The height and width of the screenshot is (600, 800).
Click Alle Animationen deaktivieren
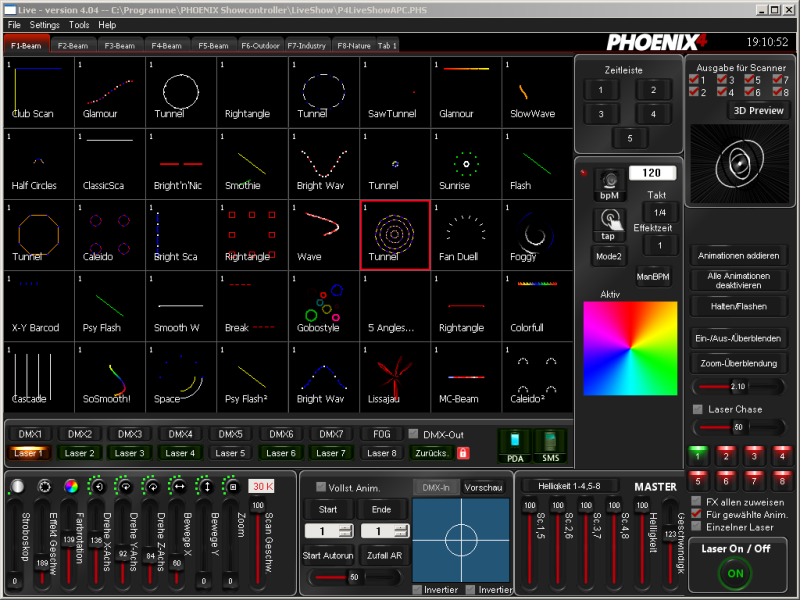[x=738, y=280]
